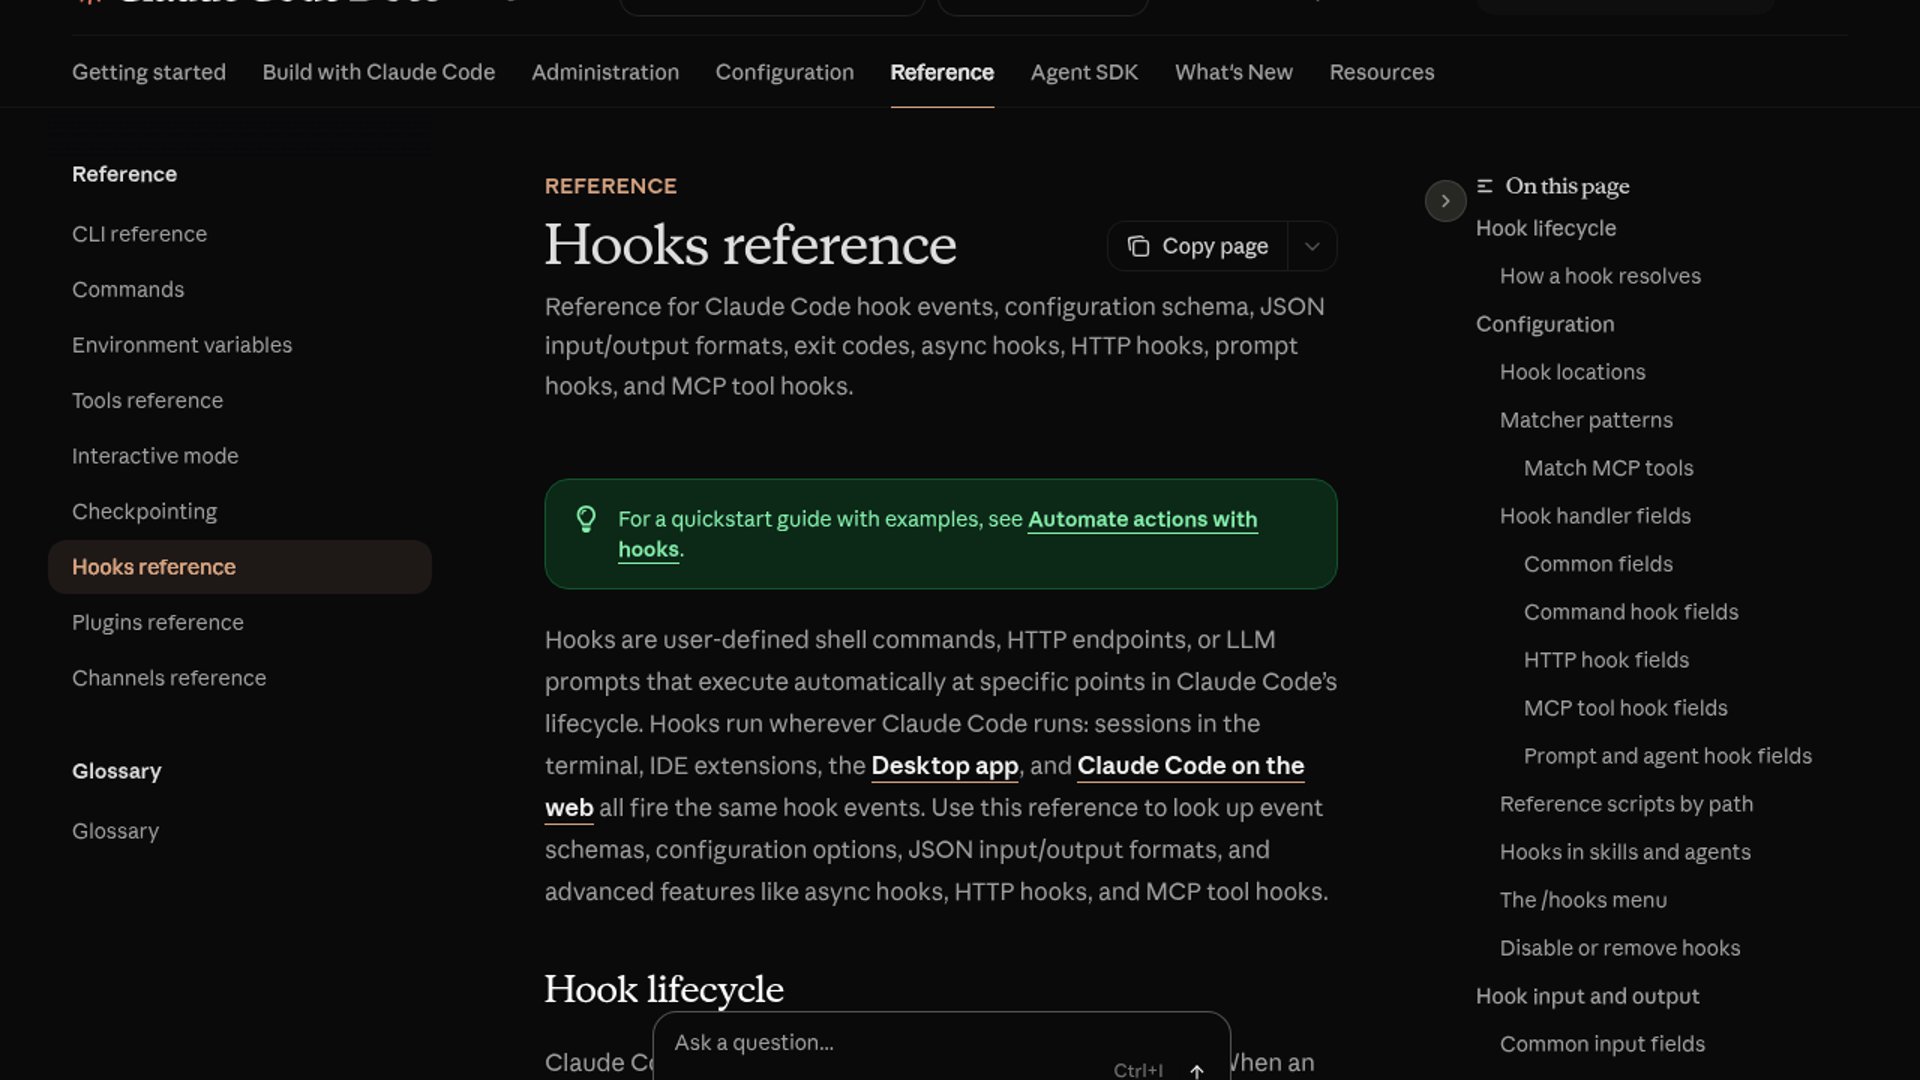Go to the Configuration tab
1920x1080 pixels.
click(x=785, y=72)
